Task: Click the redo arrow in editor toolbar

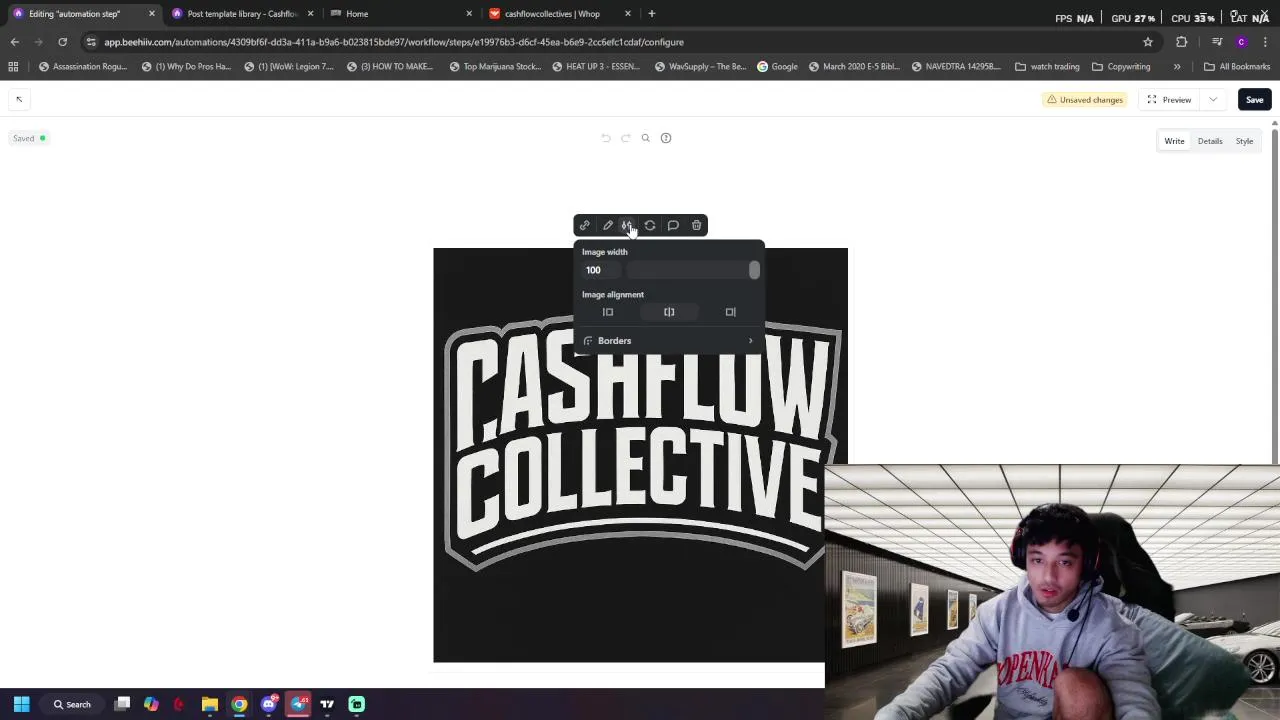Action: [x=626, y=138]
